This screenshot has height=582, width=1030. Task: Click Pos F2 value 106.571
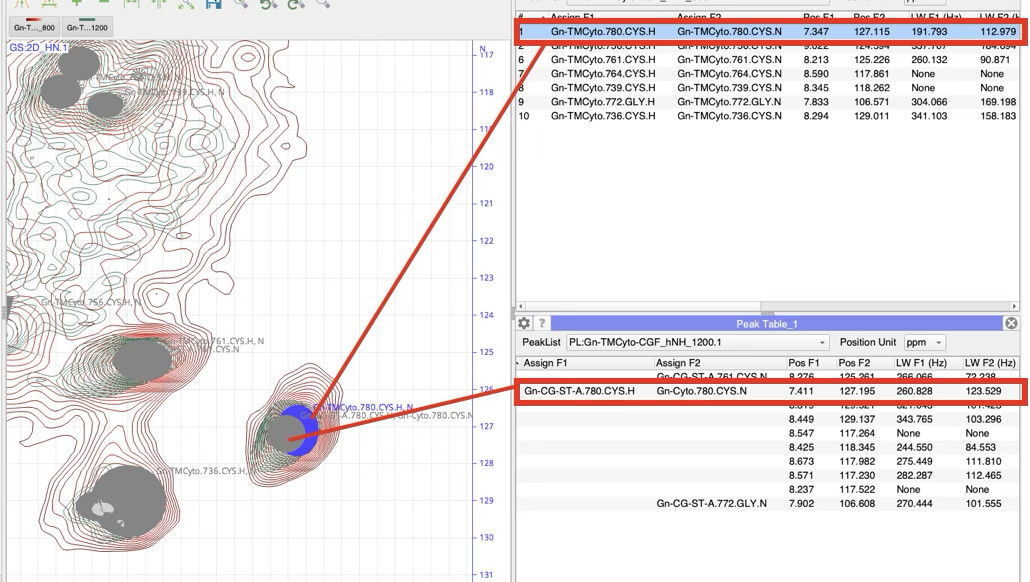point(872,102)
